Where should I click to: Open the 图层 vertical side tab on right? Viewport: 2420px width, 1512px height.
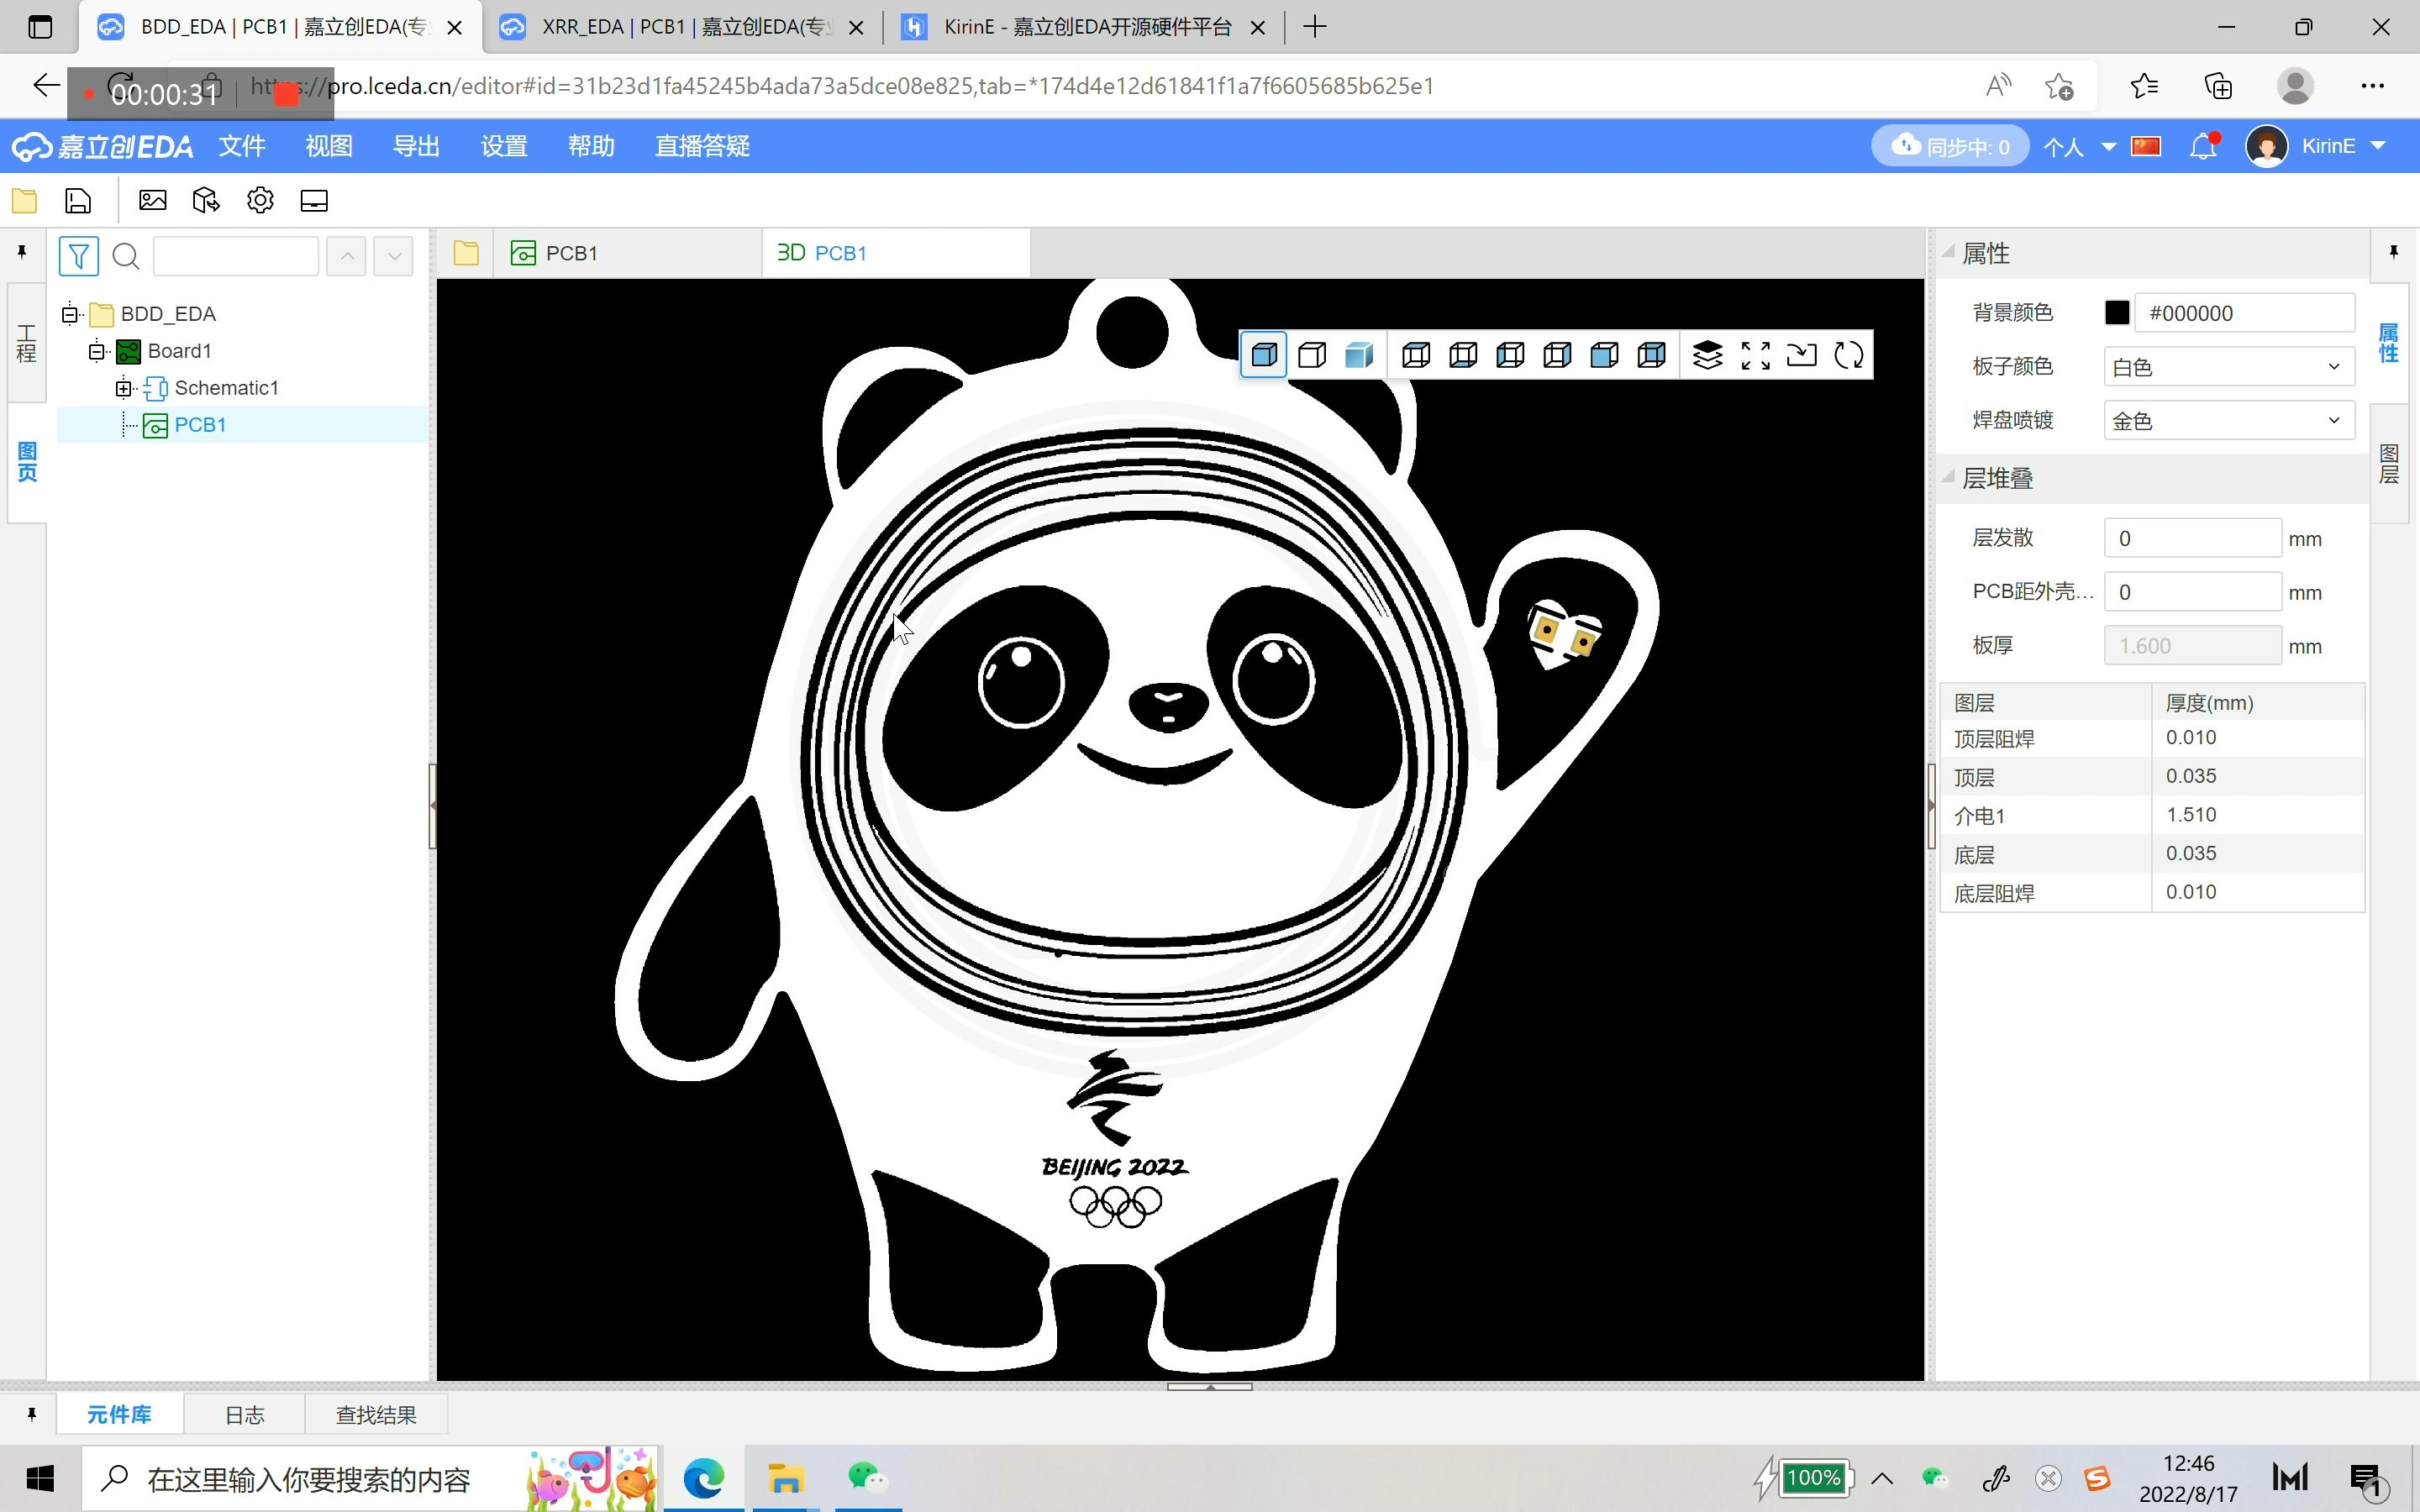click(2389, 464)
